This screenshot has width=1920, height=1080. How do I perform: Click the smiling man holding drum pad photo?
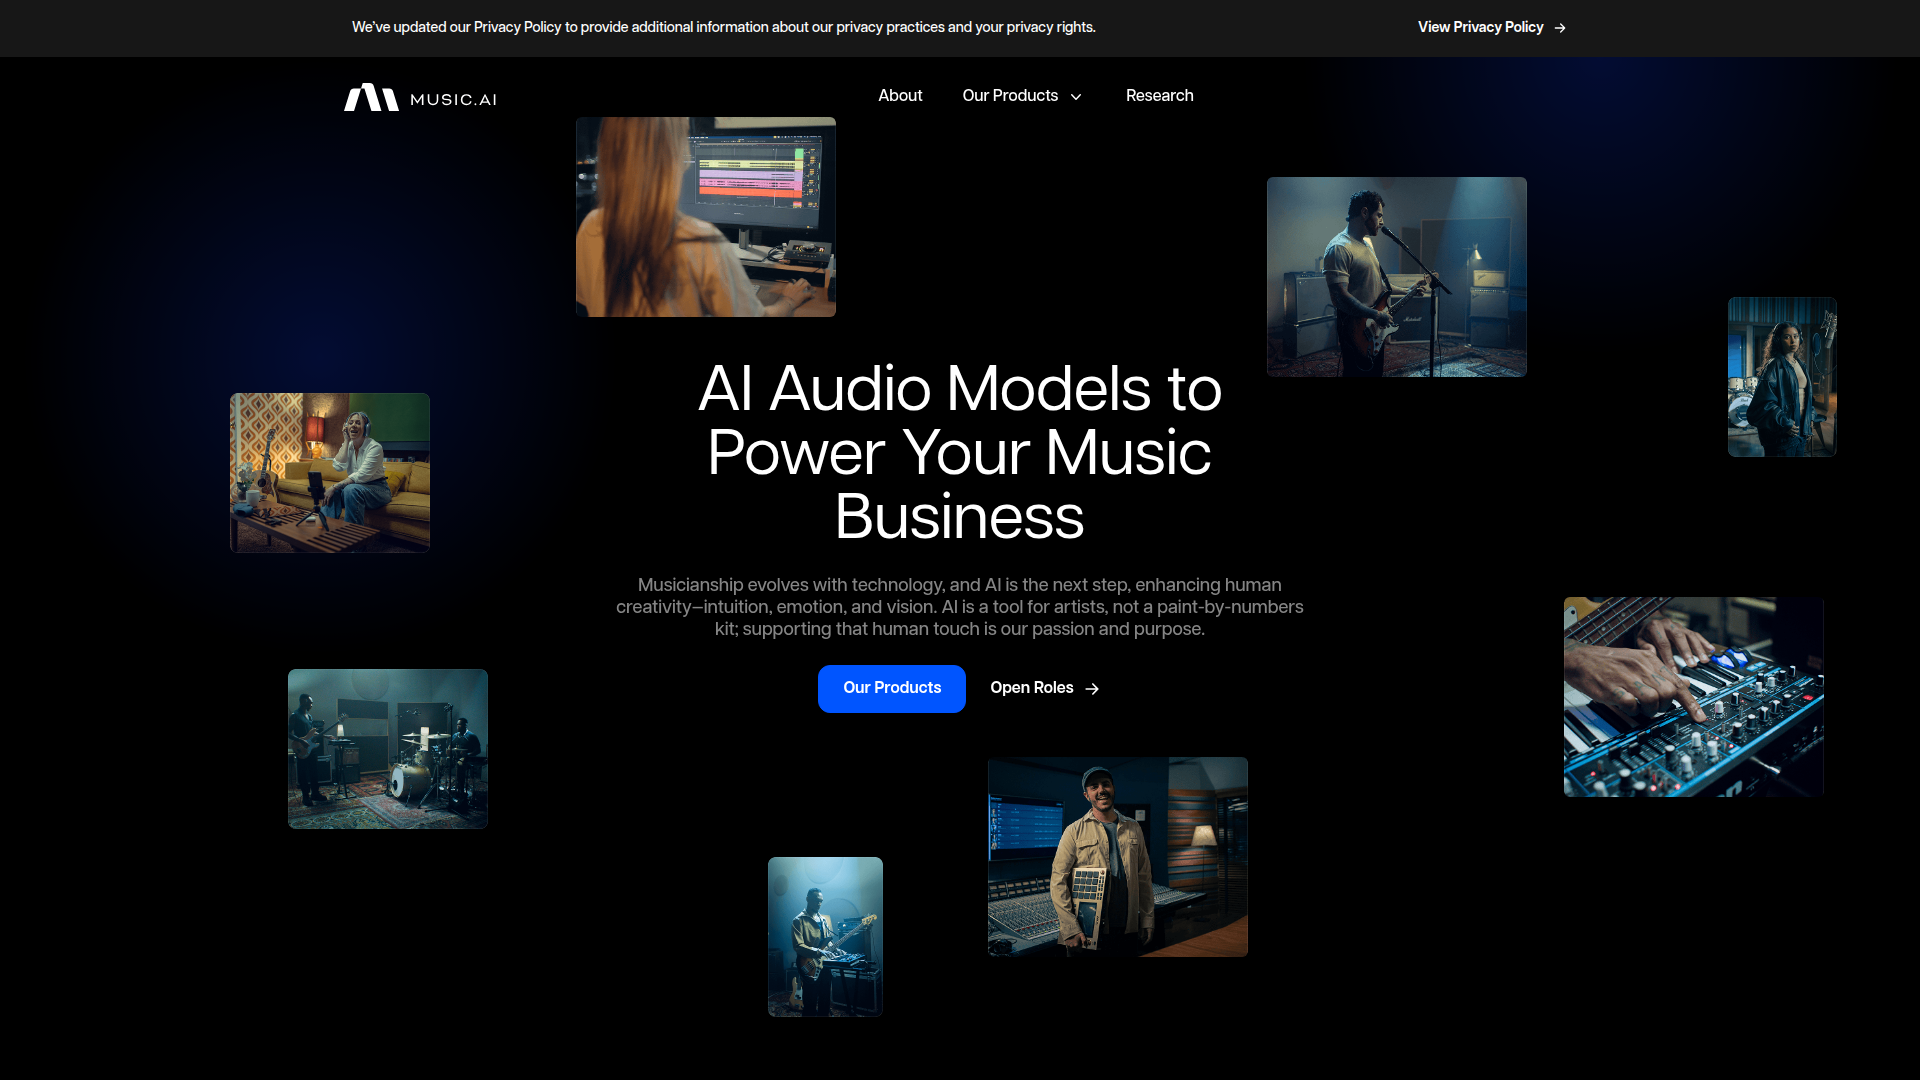1118,857
